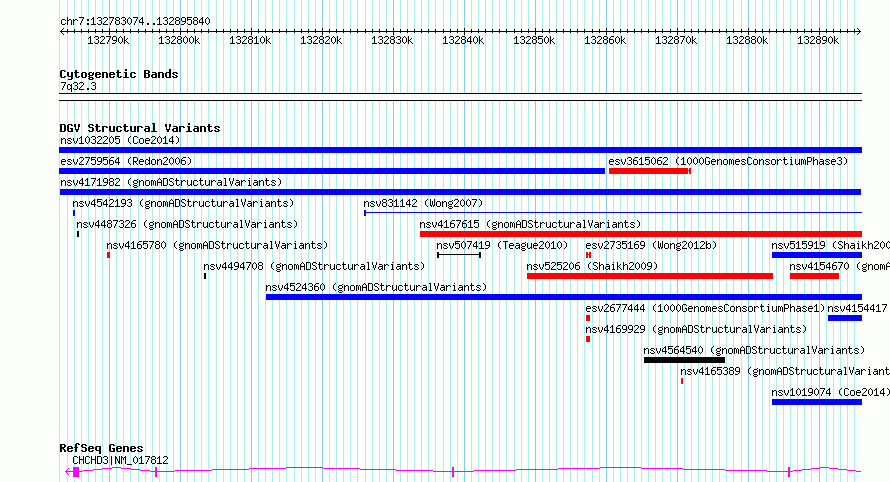This screenshot has height=482, width=890.
Task: Open nsv507419 (Teague2010) variant label
Action: click(x=502, y=245)
